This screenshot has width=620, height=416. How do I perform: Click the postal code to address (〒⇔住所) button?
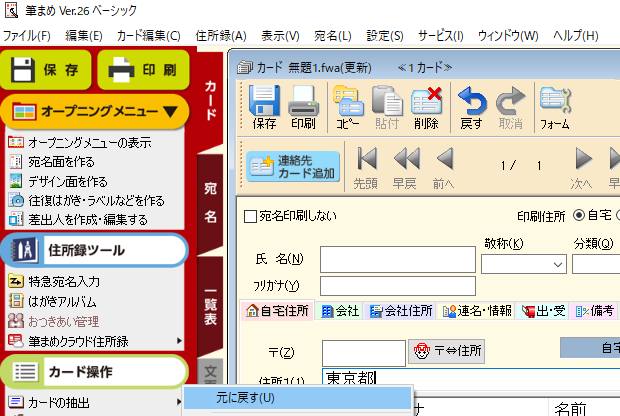tap(447, 351)
